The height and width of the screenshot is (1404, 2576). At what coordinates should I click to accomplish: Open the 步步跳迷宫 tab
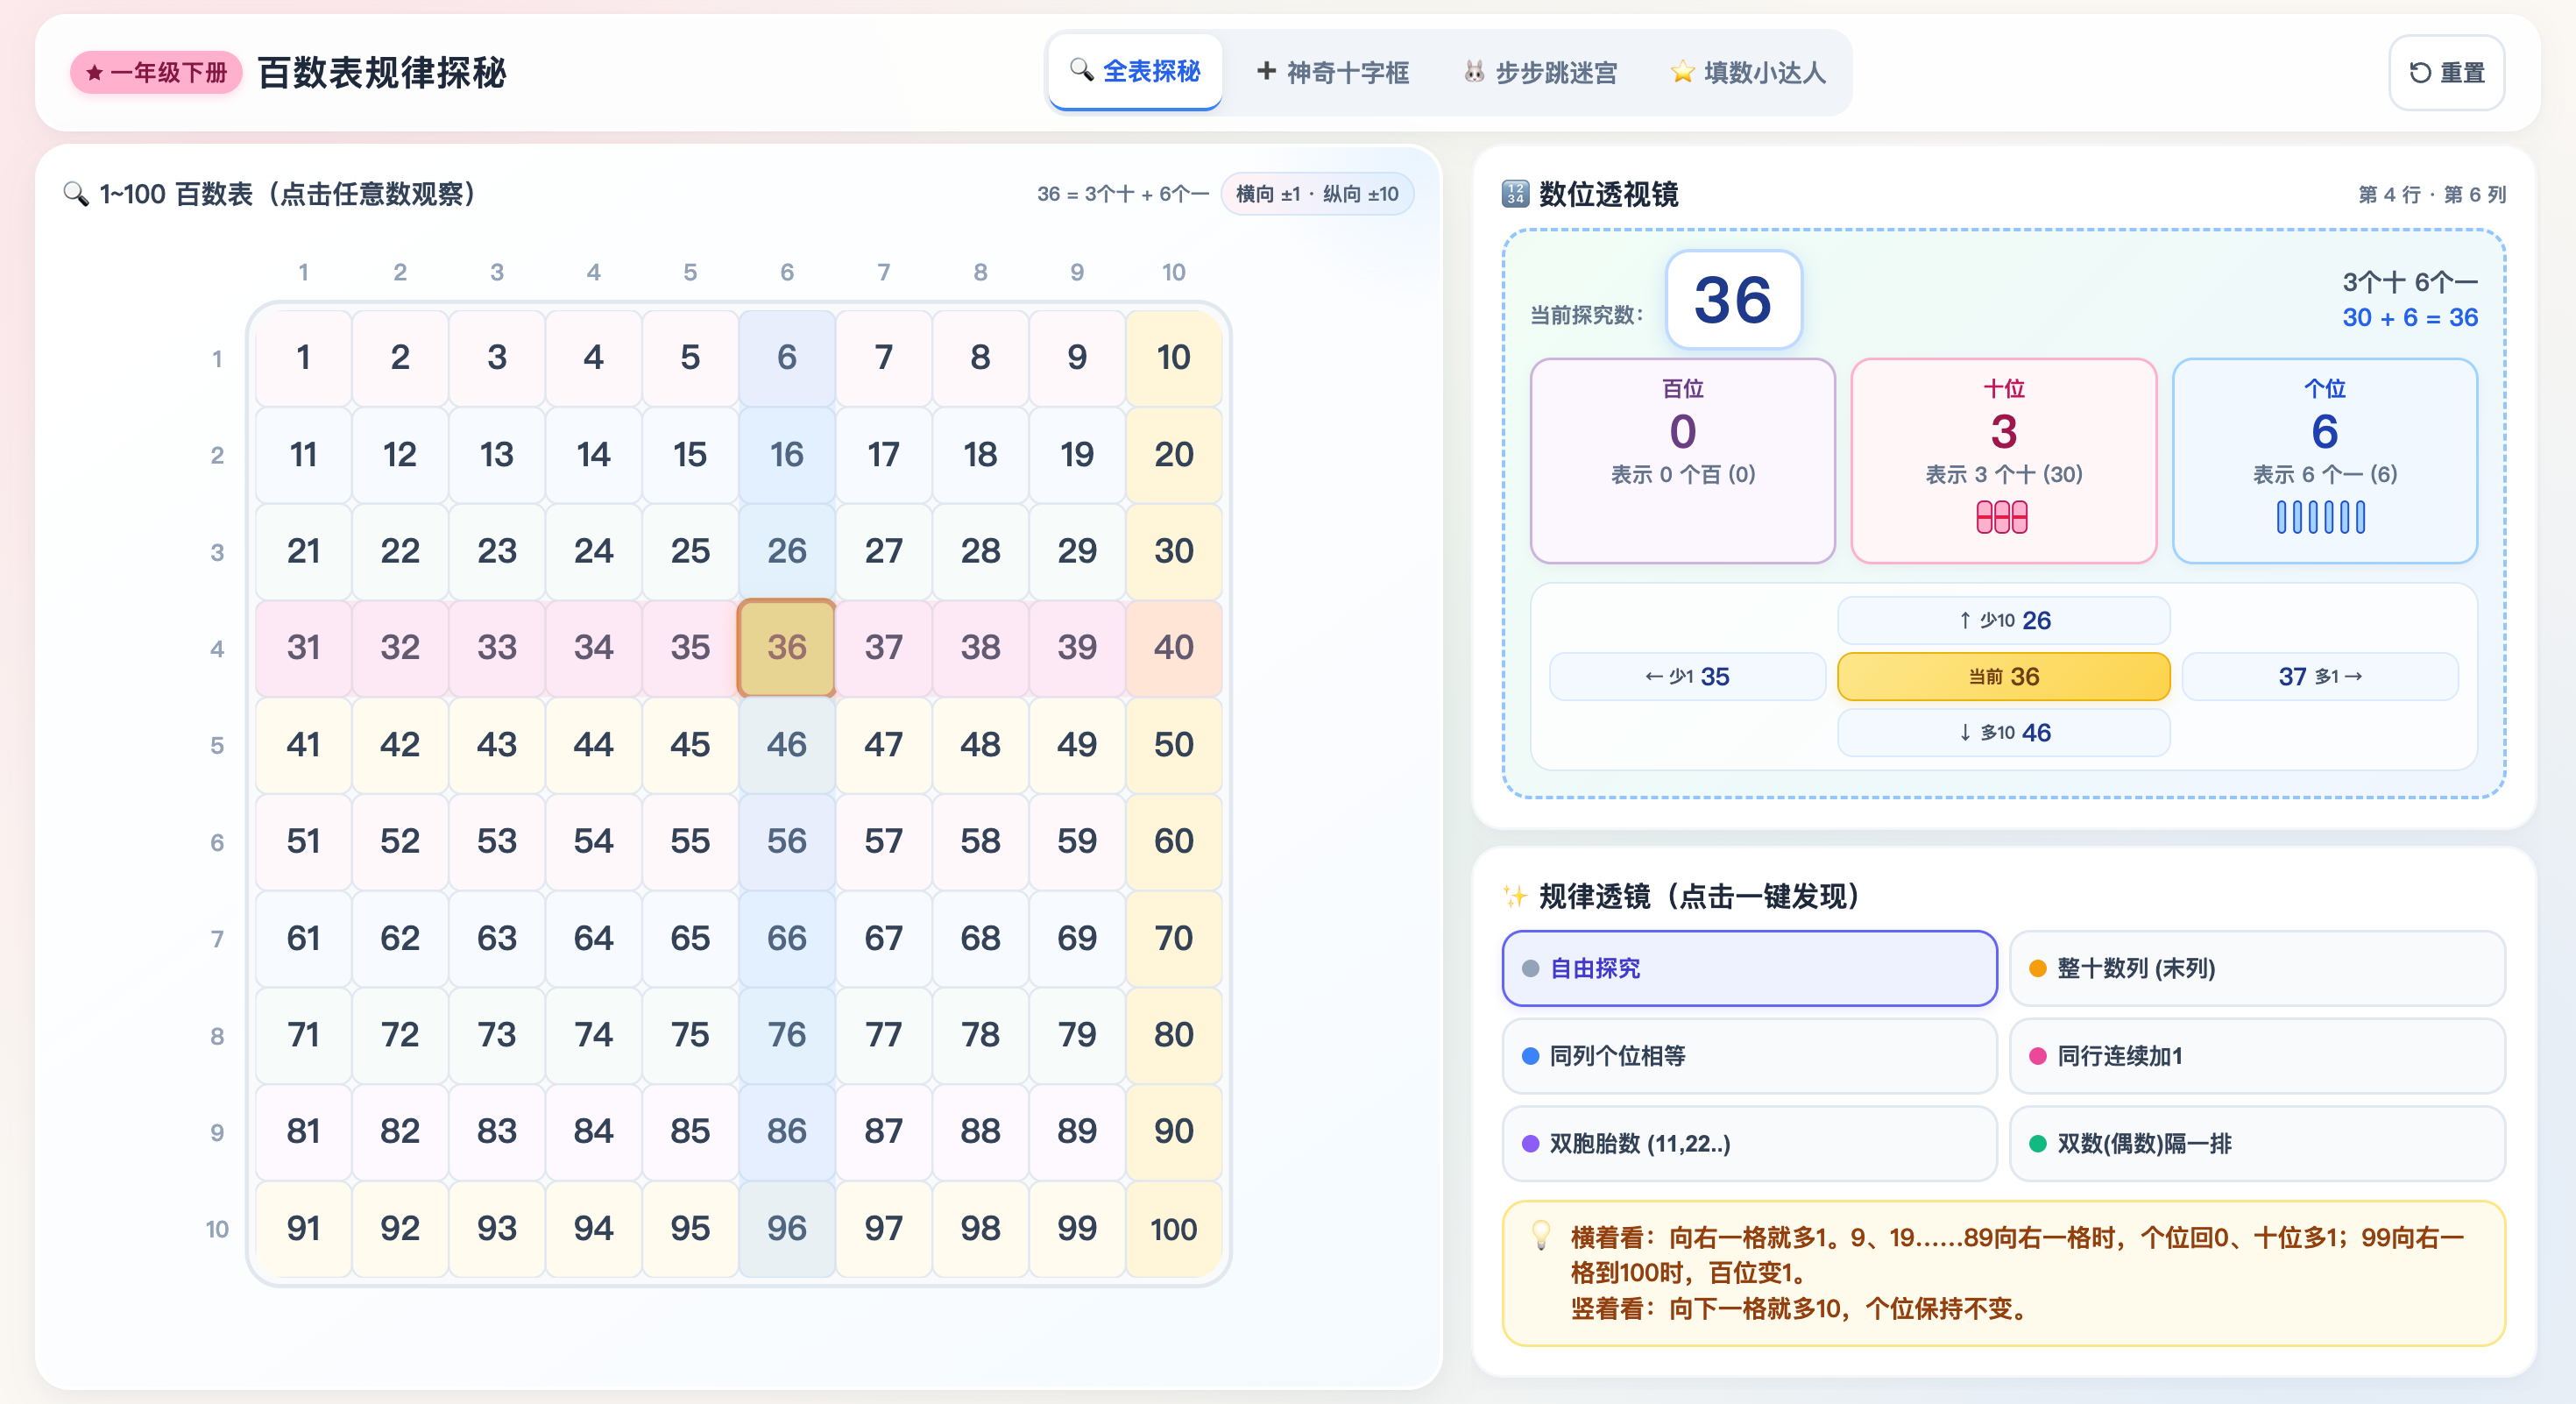click(x=1540, y=72)
